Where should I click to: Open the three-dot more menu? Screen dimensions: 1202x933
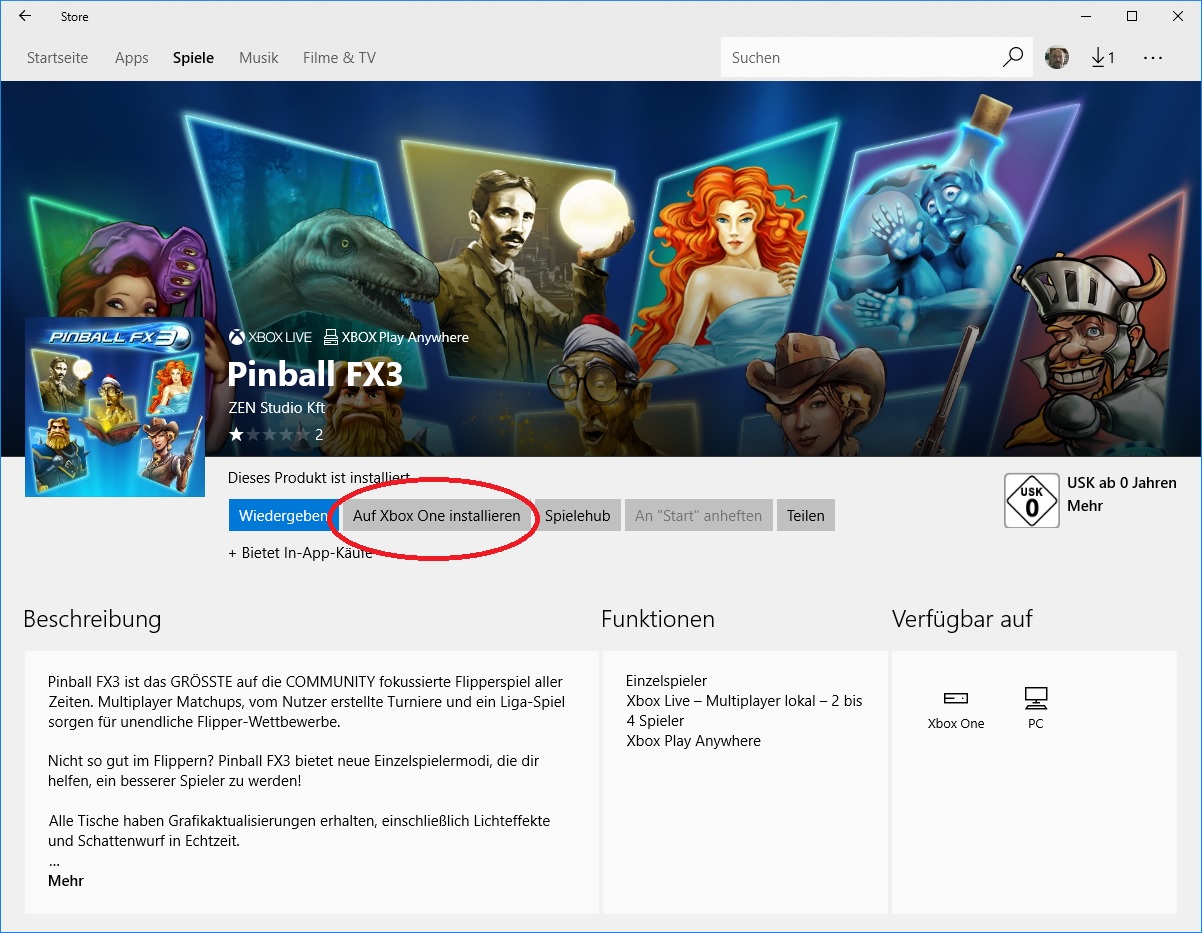[1153, 58]
